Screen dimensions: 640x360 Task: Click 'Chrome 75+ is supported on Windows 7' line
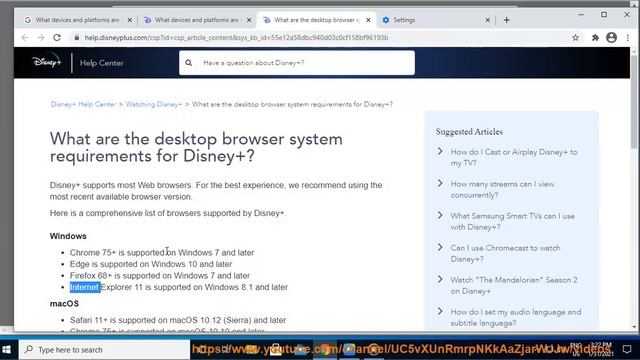162,253
